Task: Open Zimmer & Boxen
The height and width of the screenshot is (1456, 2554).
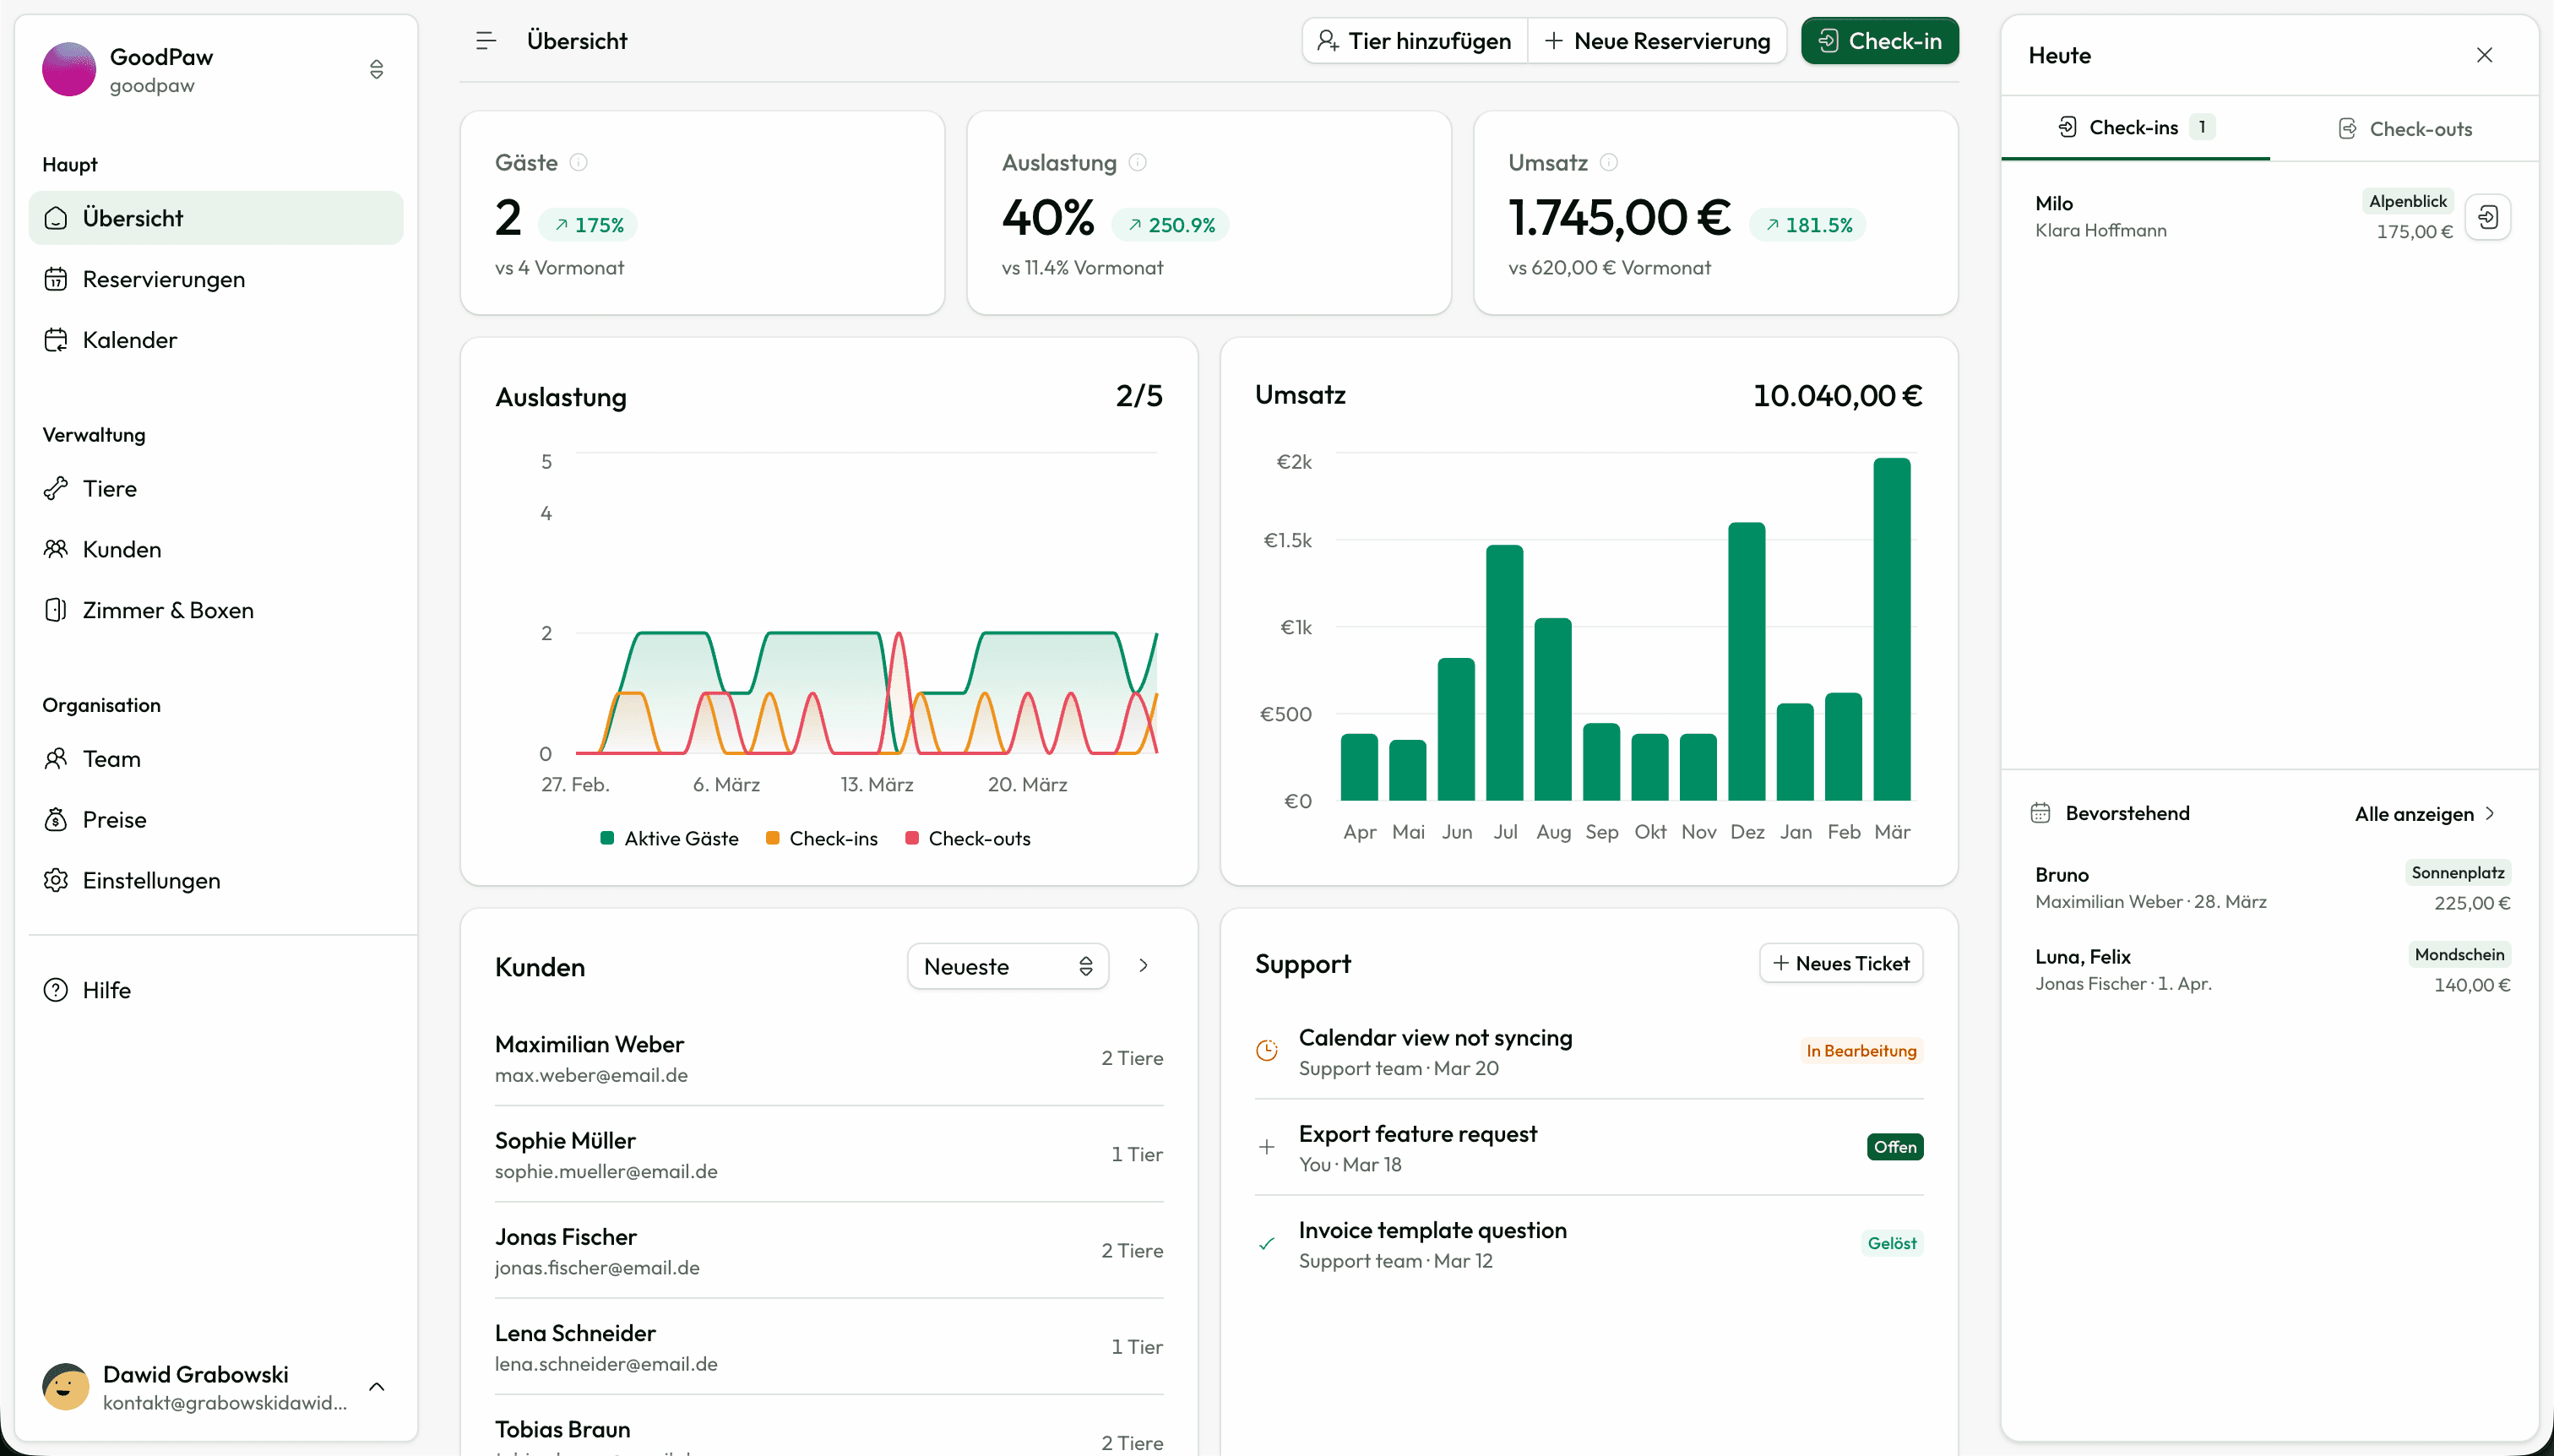Action: (x=167, y=609)
